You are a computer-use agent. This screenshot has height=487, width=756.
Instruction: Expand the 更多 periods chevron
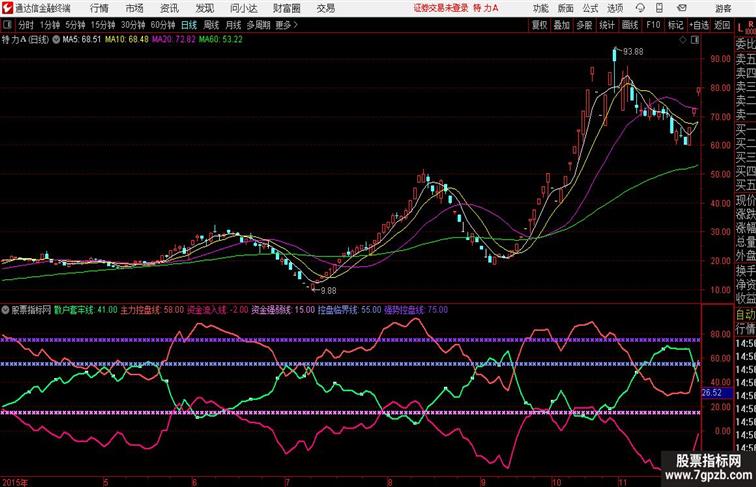tap(296, 25)
